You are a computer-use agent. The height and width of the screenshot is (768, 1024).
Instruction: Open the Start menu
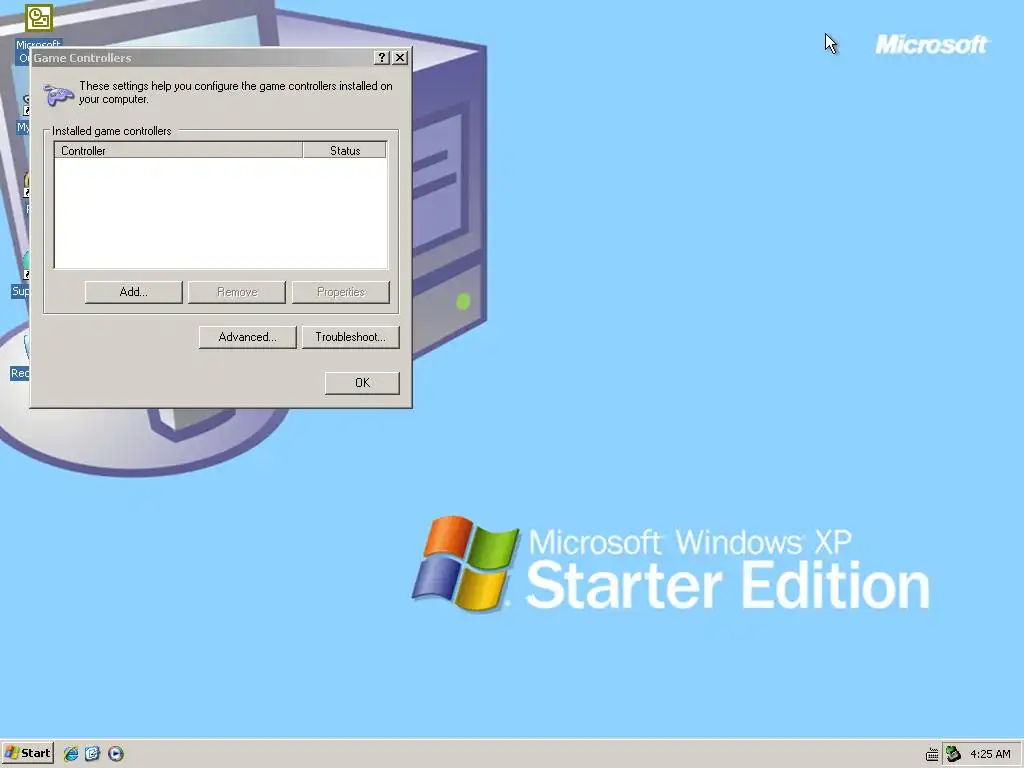point(27,753)
